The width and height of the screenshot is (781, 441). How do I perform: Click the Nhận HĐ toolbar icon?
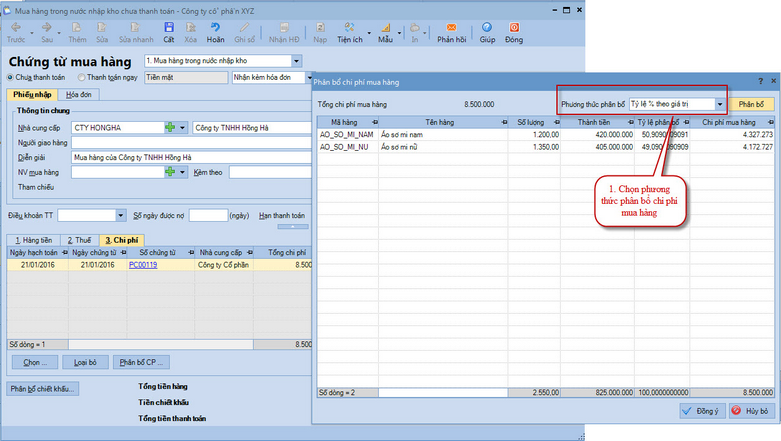point(284,32)
